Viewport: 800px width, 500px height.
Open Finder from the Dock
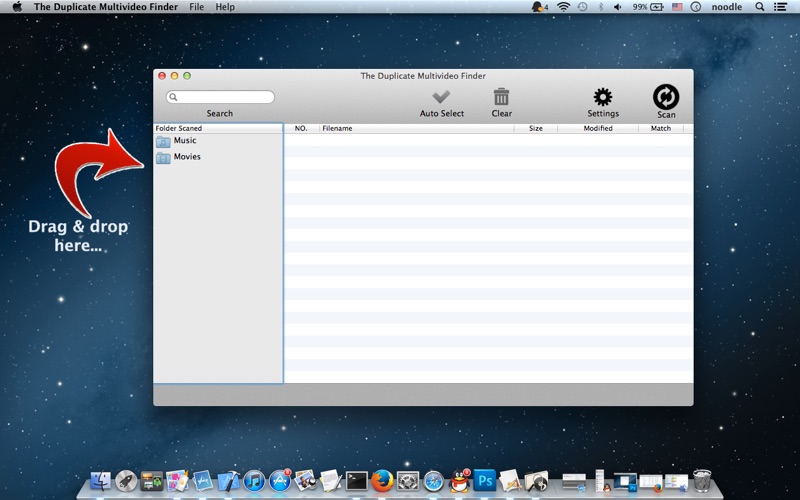coord(101,481)
